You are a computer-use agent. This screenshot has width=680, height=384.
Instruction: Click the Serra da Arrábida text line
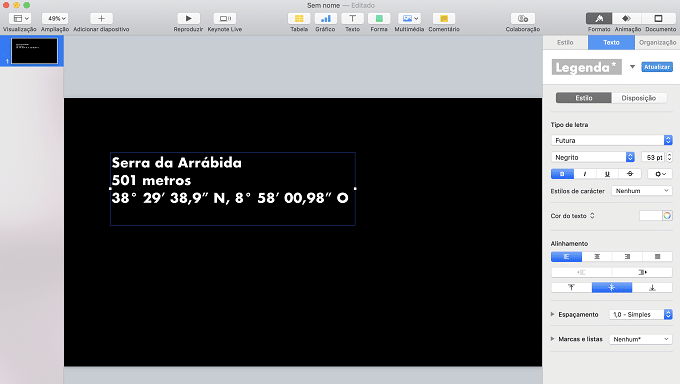pyautogui.click(x=177, y=163)
